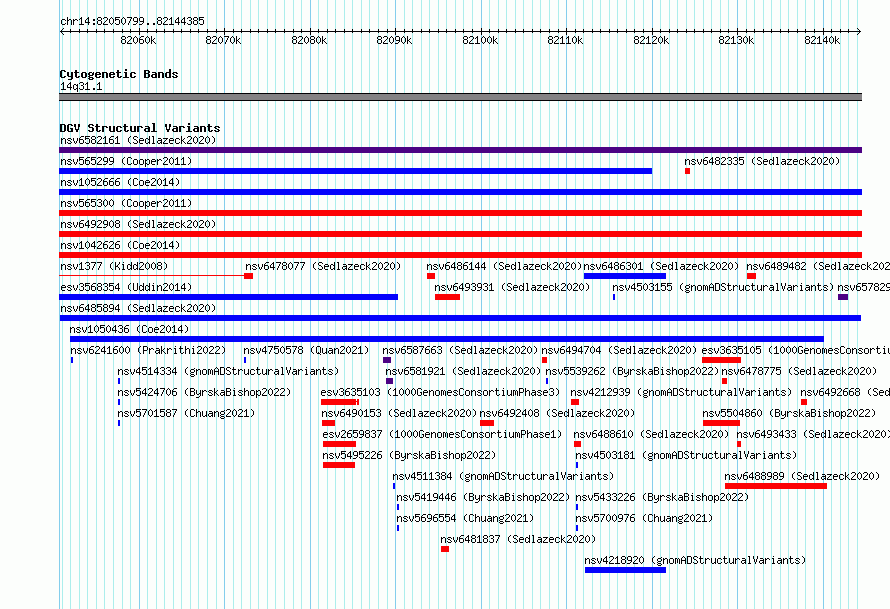Click the nsv6493931 red bar
This screenshot has height=609, width=890.
(447, 297)
